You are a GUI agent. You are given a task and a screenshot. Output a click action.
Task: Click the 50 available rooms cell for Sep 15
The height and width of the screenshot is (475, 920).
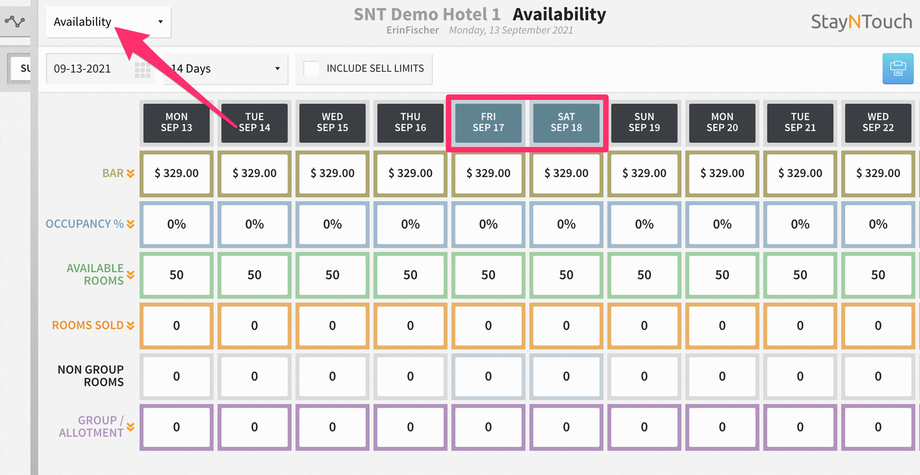tap(332, 275)
